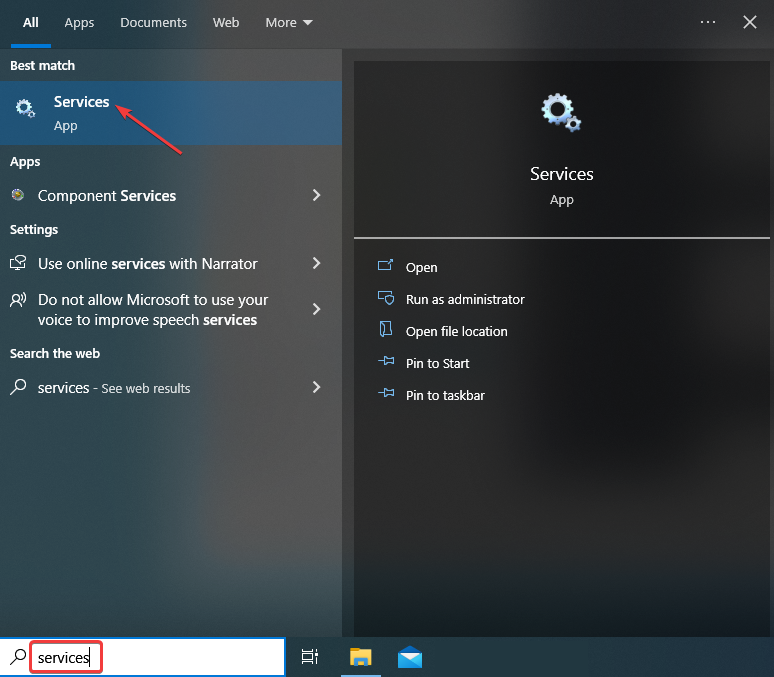The image size is (774, 677).
Task: Expand the speech services setting chevron
Action: click(x=316, y=309)
